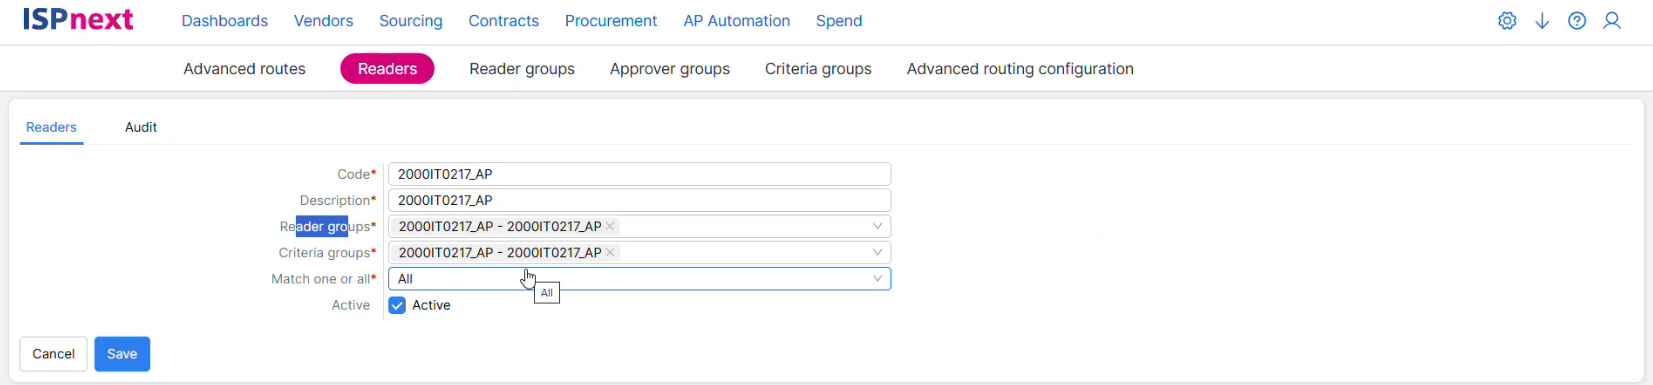Viewport: 1653px width, 385px height.
Task: Go to Advanced routes
Action: [245, 69]
